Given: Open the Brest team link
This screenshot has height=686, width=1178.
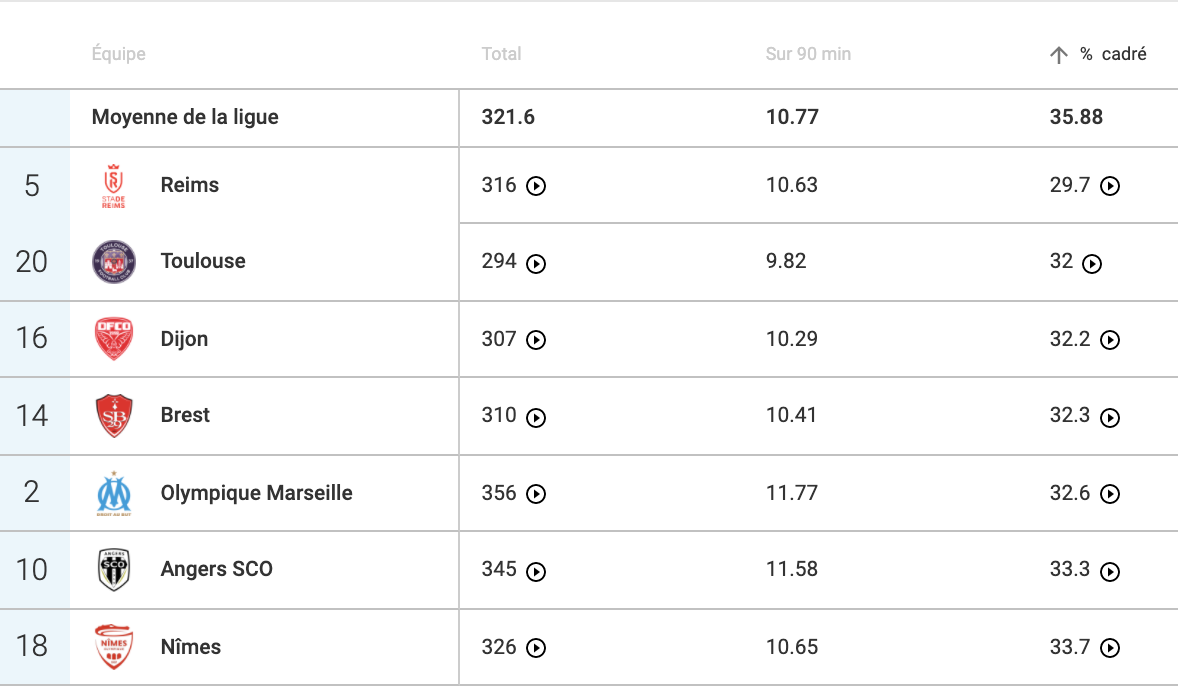Looking at the screenshot, I should (185, 415).
